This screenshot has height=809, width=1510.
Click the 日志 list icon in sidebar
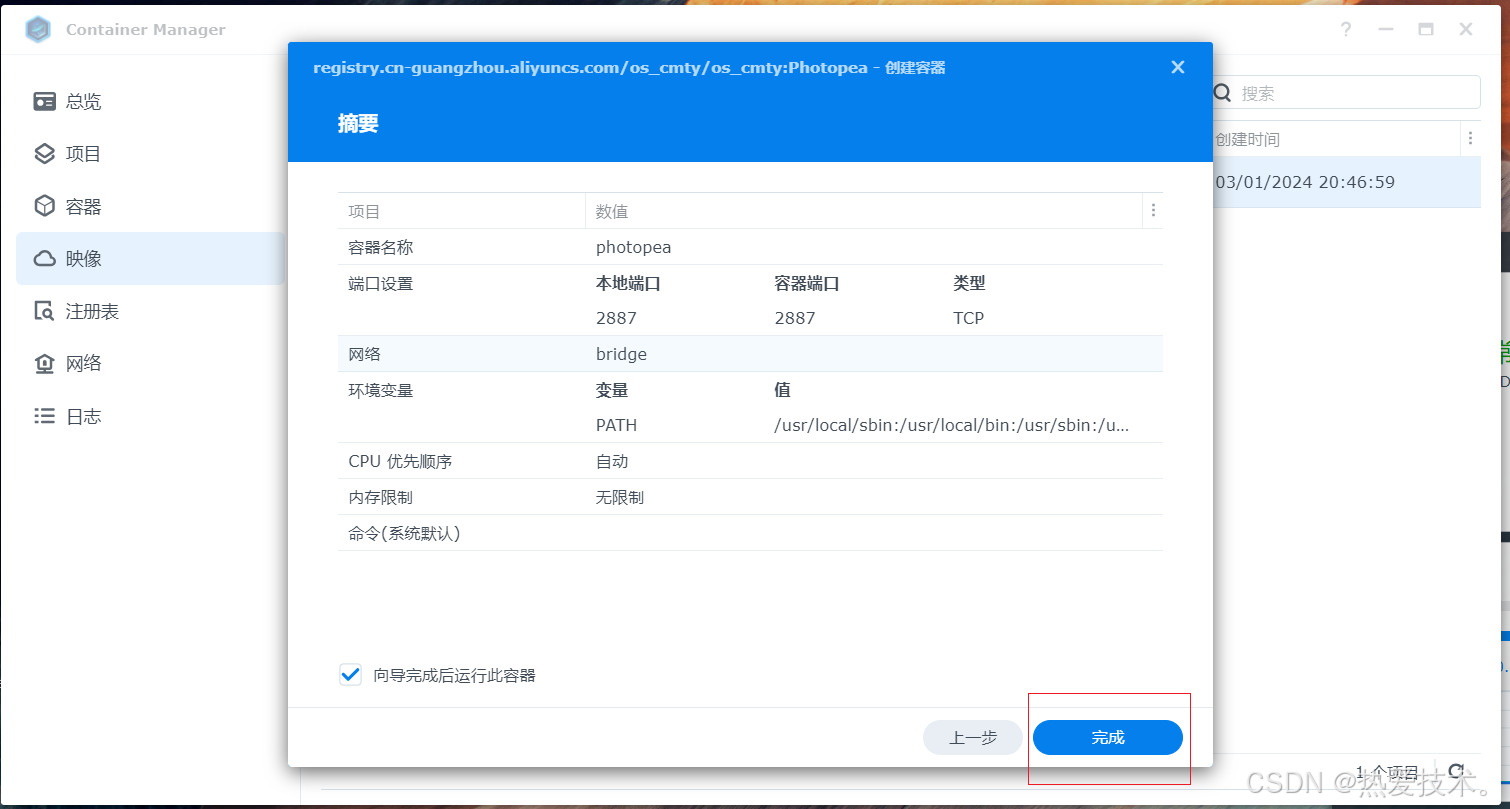(44, 416)
